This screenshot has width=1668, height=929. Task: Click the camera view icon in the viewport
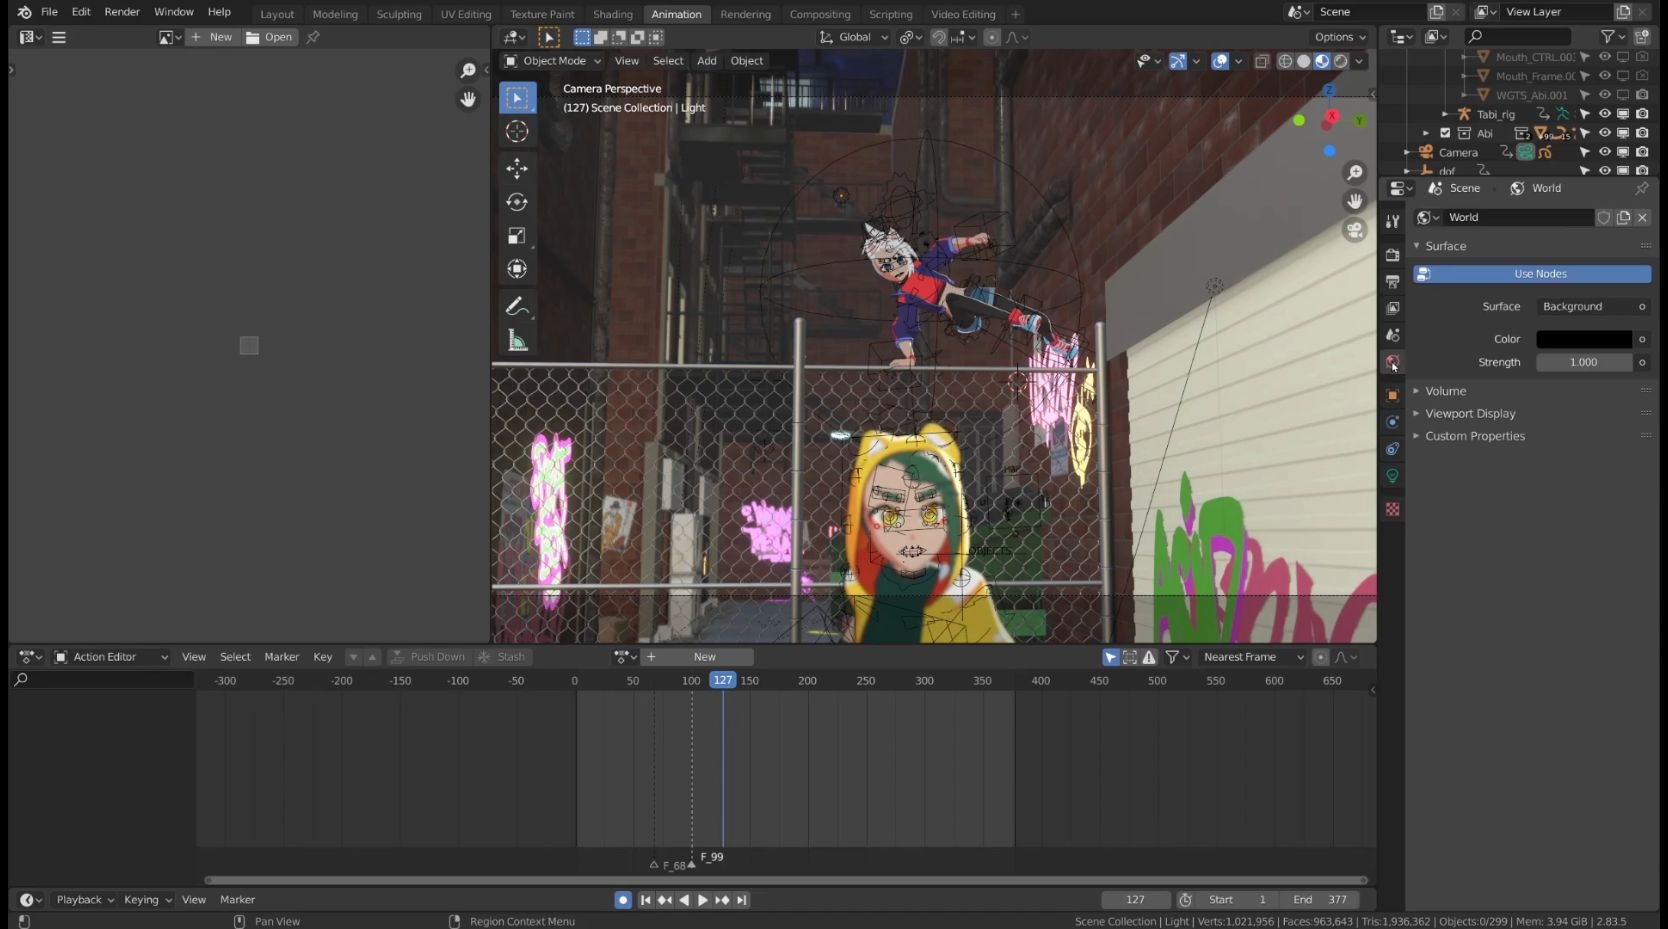click(1355, 230)
